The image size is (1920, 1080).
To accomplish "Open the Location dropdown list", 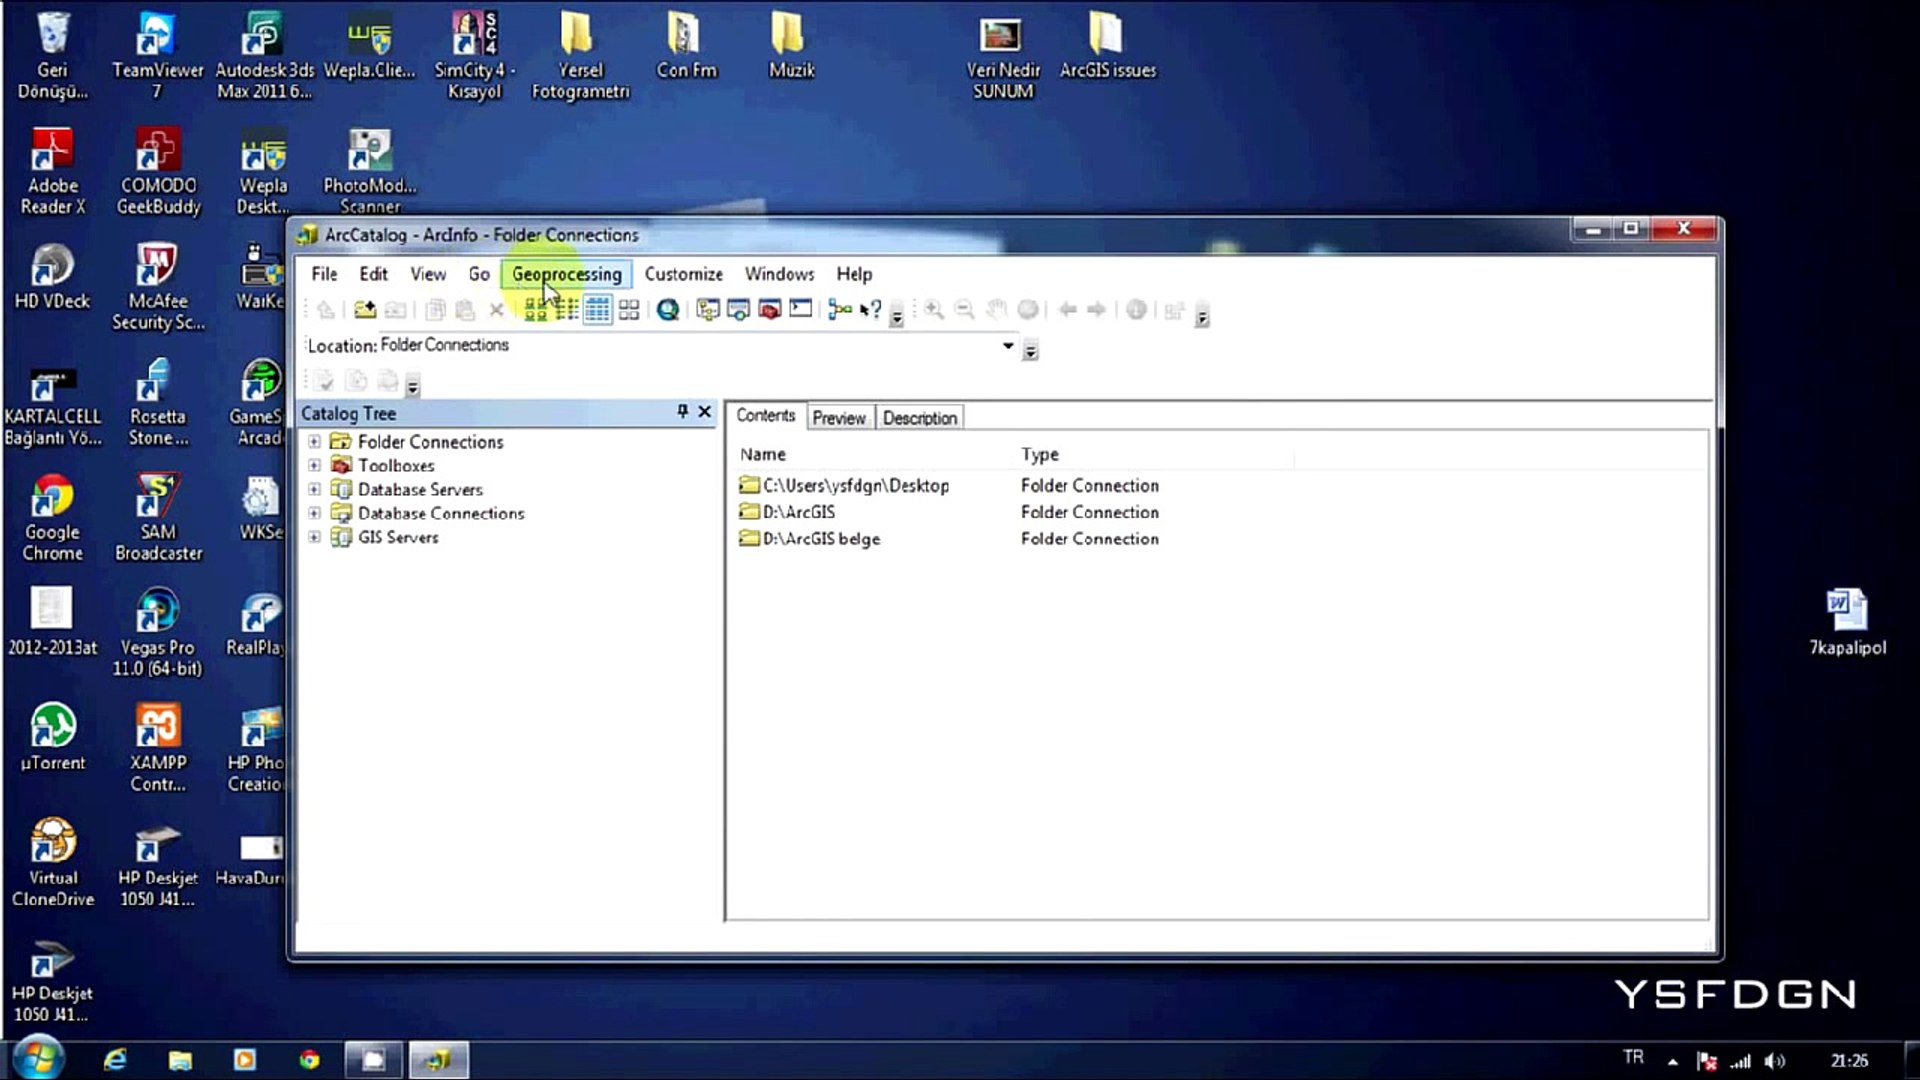I will point(1007,346).
